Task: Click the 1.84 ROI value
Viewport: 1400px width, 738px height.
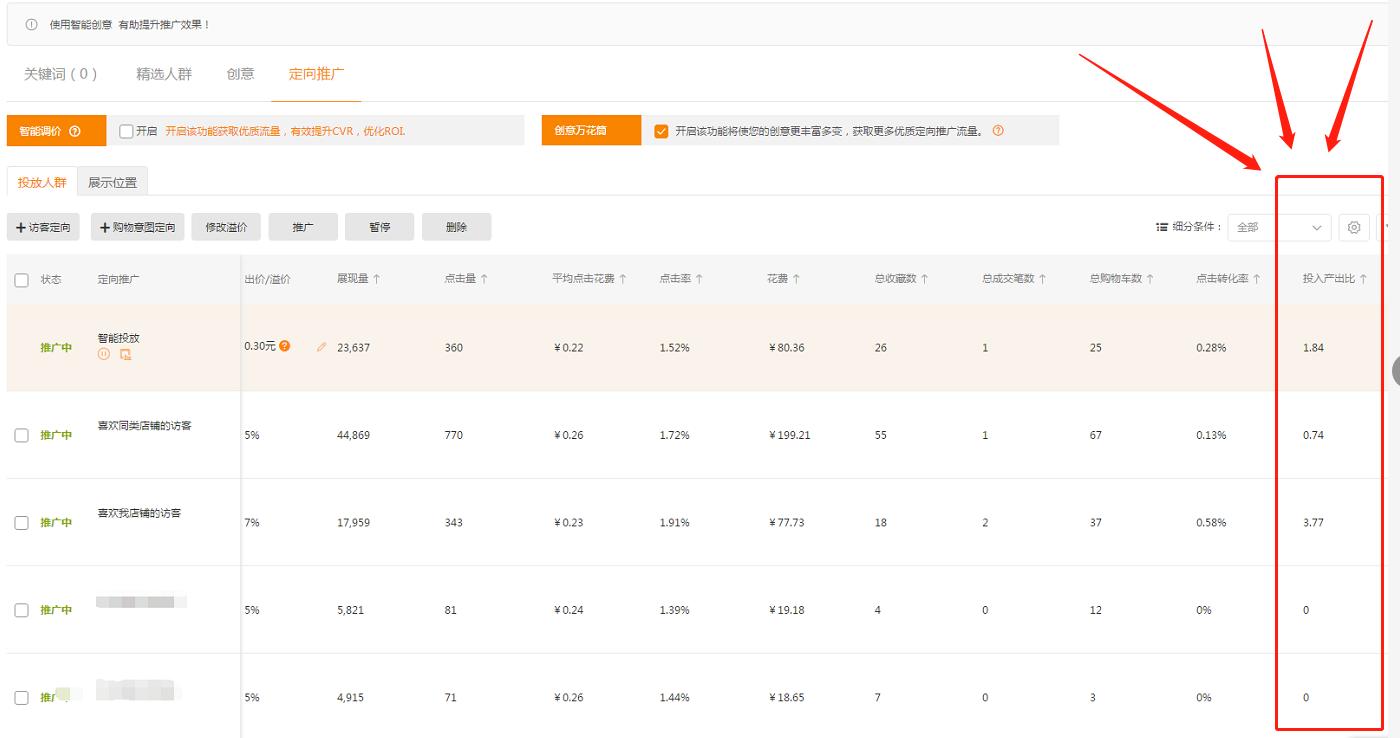Action: 1313,348
